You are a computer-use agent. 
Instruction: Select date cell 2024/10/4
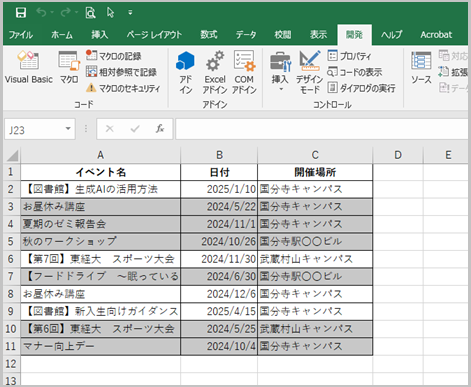click(x=219, y=346)
